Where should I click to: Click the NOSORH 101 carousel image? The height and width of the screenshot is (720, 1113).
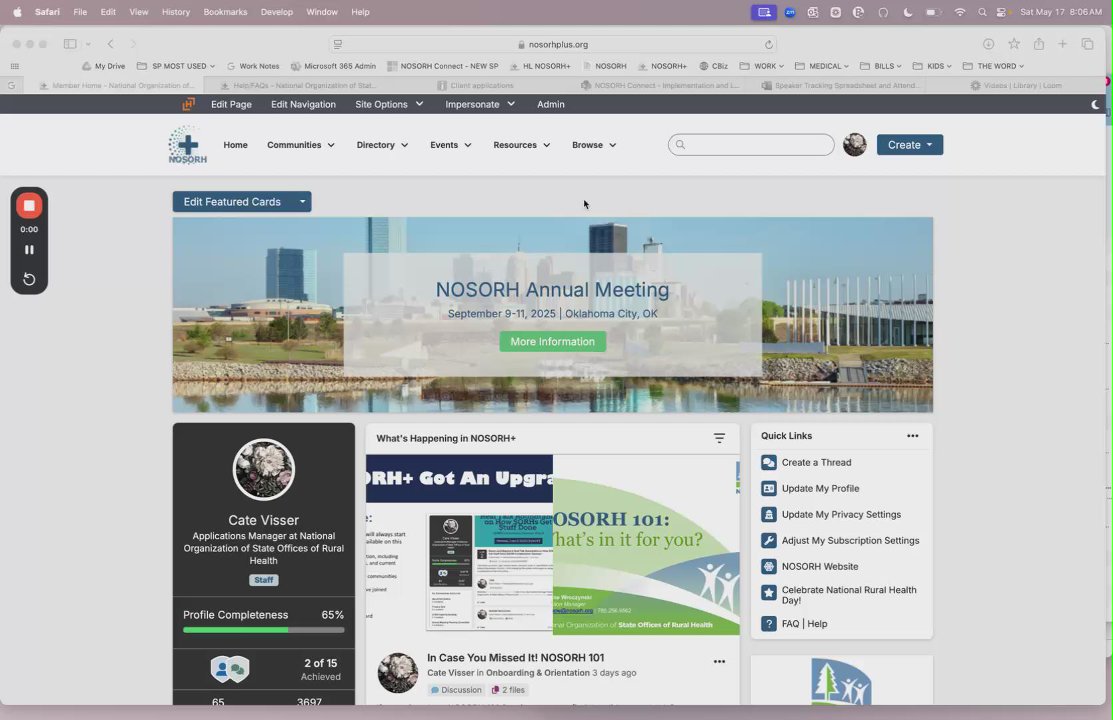pyautogui.click(x=646, y=545)
